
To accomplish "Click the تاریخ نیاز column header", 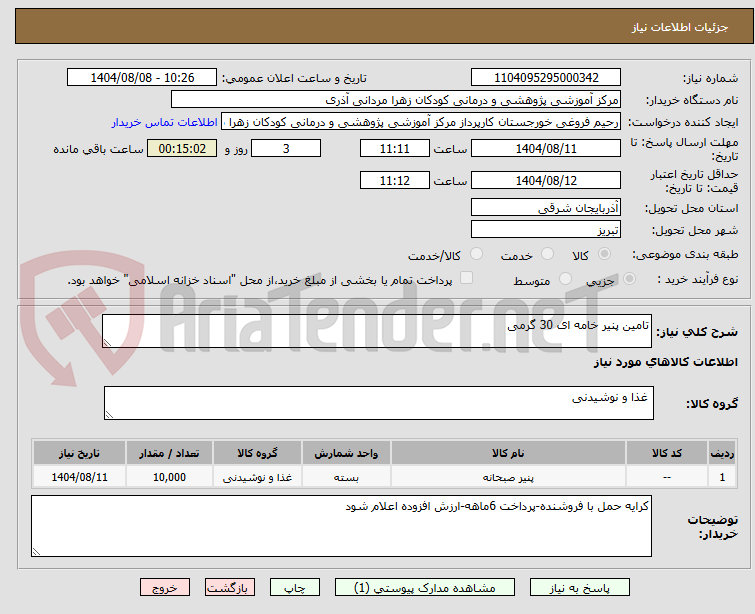I will pyautogui.click(x=79, y=453).
